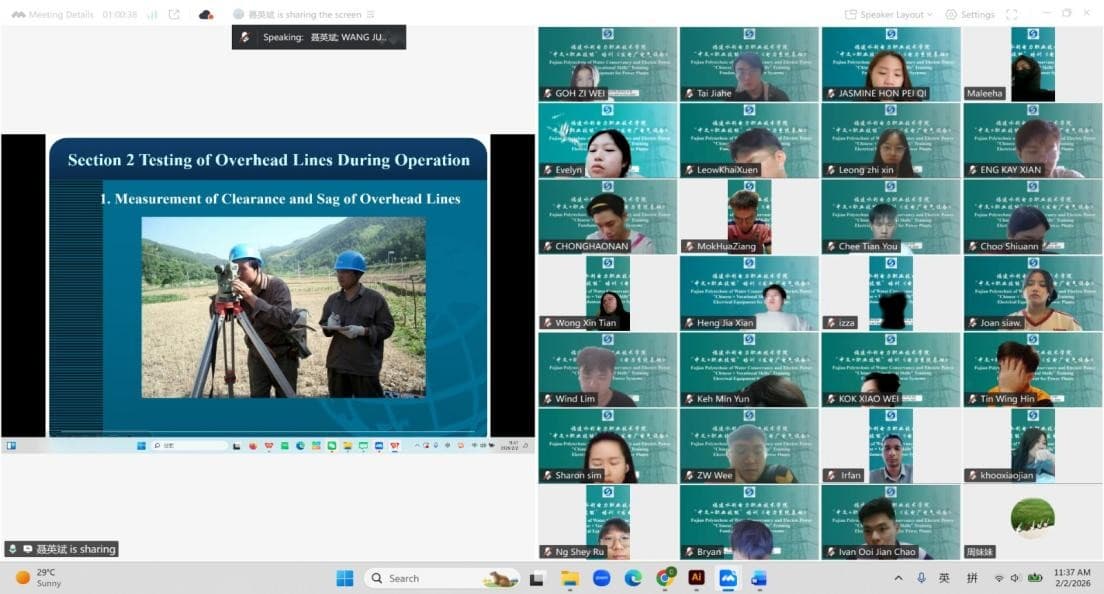1104x594 pixels.
Task: Click the active meeting app taskbar icon
Action: point(728,579)
